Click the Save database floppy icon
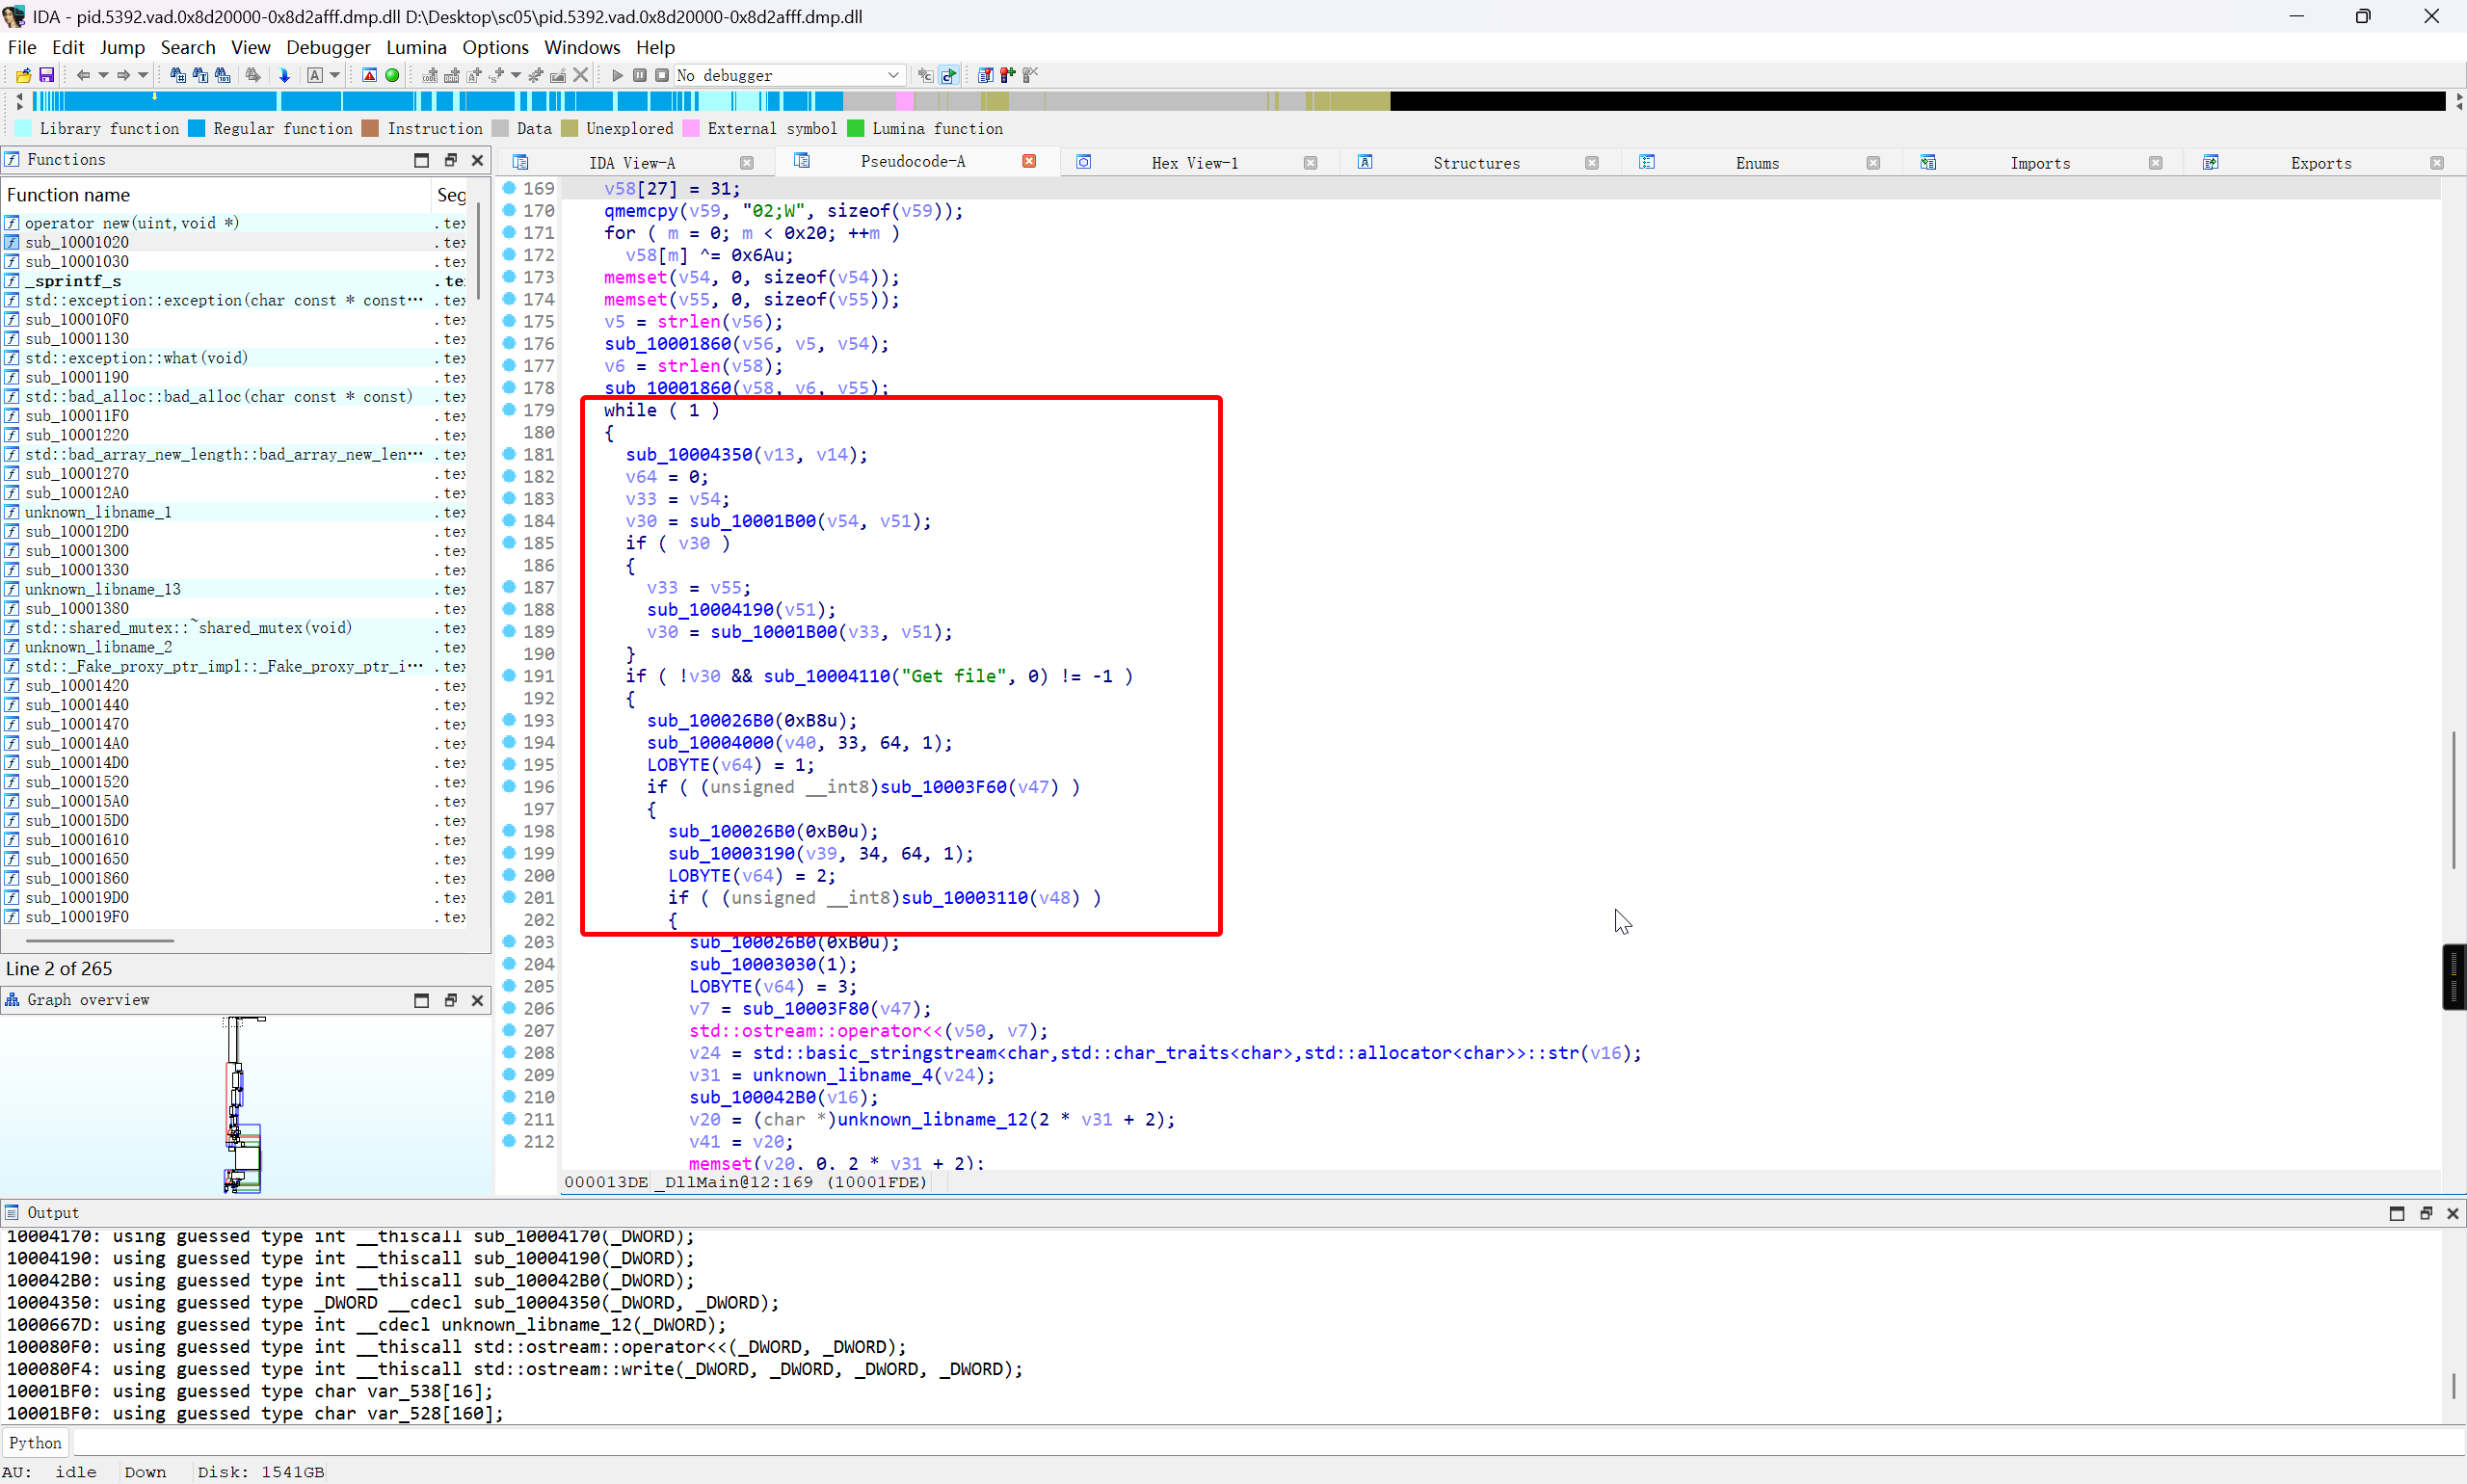 46,75
